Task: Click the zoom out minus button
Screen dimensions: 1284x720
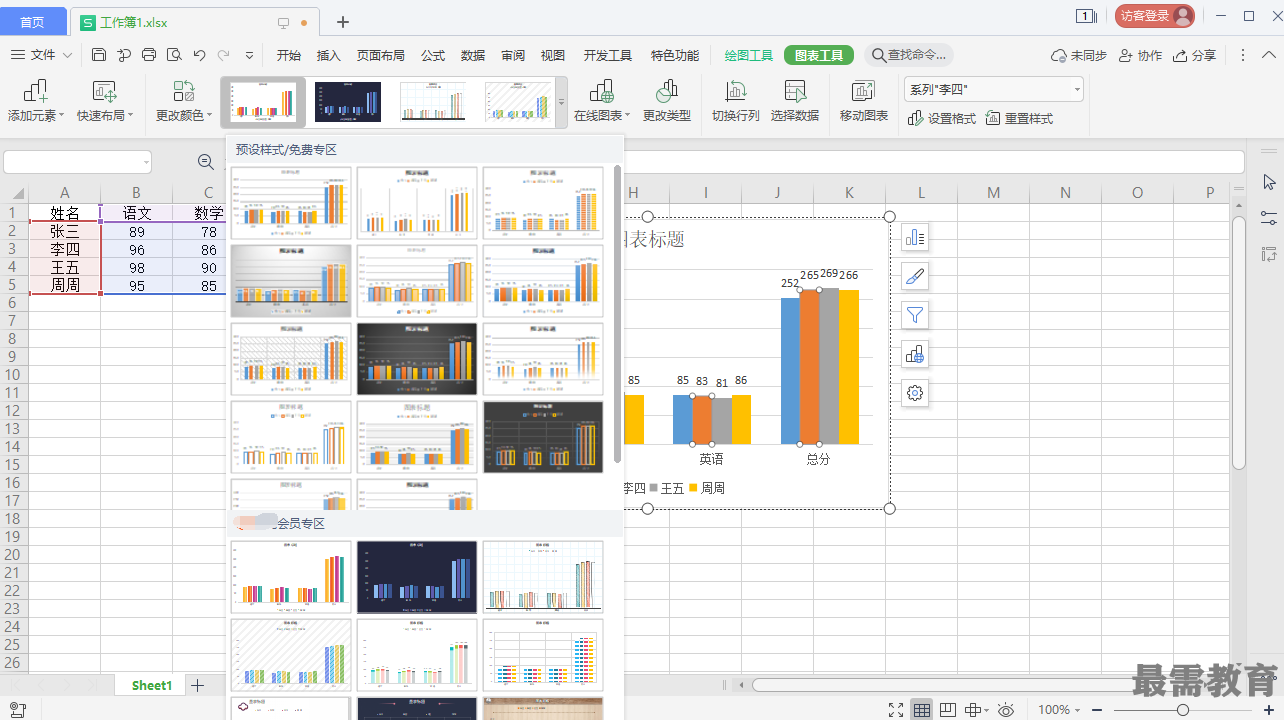Action: point(1097,710)
